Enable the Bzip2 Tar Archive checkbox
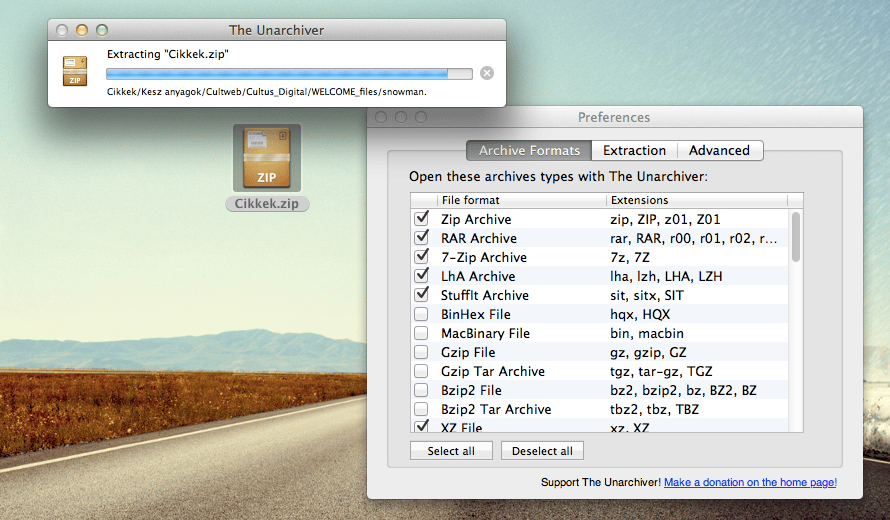 click(421, 409)
